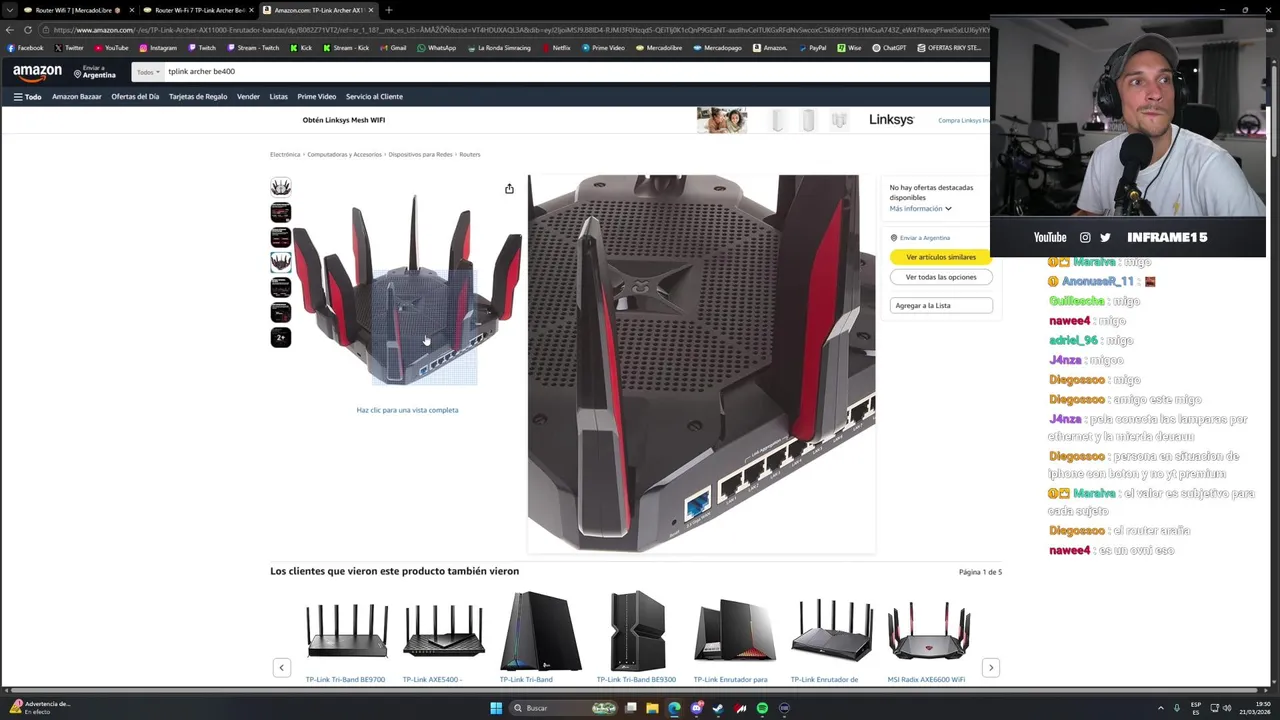Go to previous carousel page
Viewport: 1280px width, 720px height.
[281, 667]
